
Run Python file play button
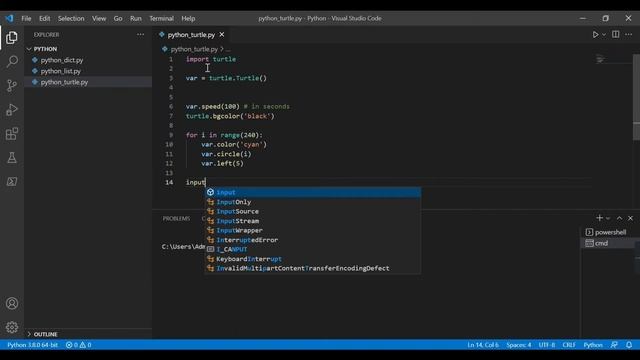tap(595, 35)
